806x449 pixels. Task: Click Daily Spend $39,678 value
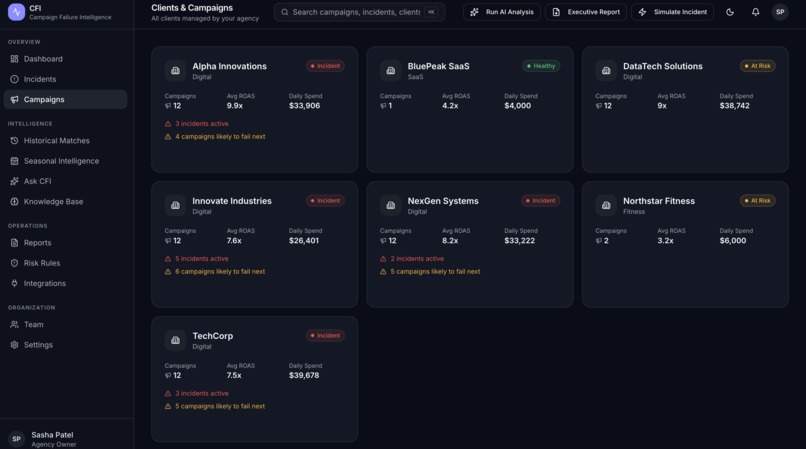click(304, 375)
